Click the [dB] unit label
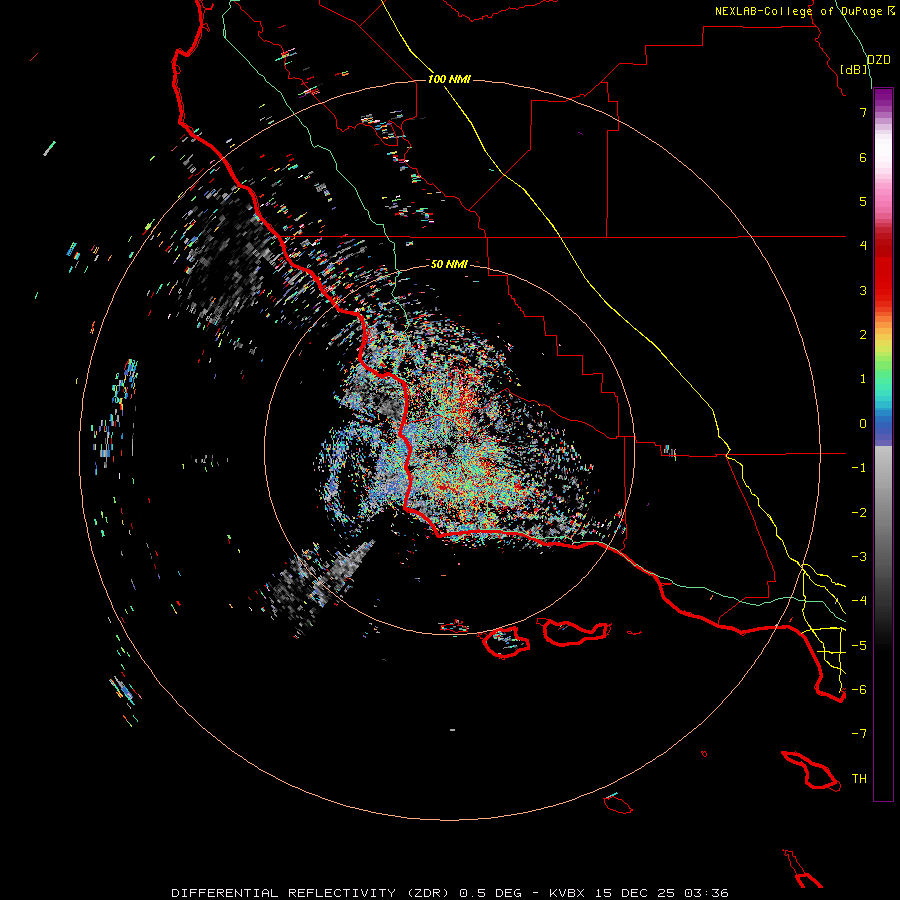 point(854,69)
